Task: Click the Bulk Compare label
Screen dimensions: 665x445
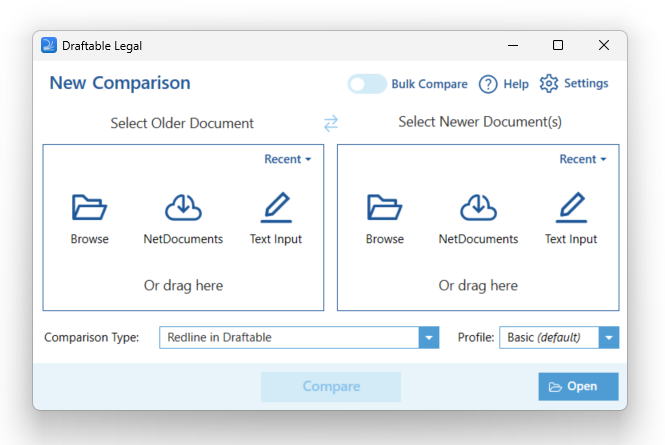Action: pos(429,84)
